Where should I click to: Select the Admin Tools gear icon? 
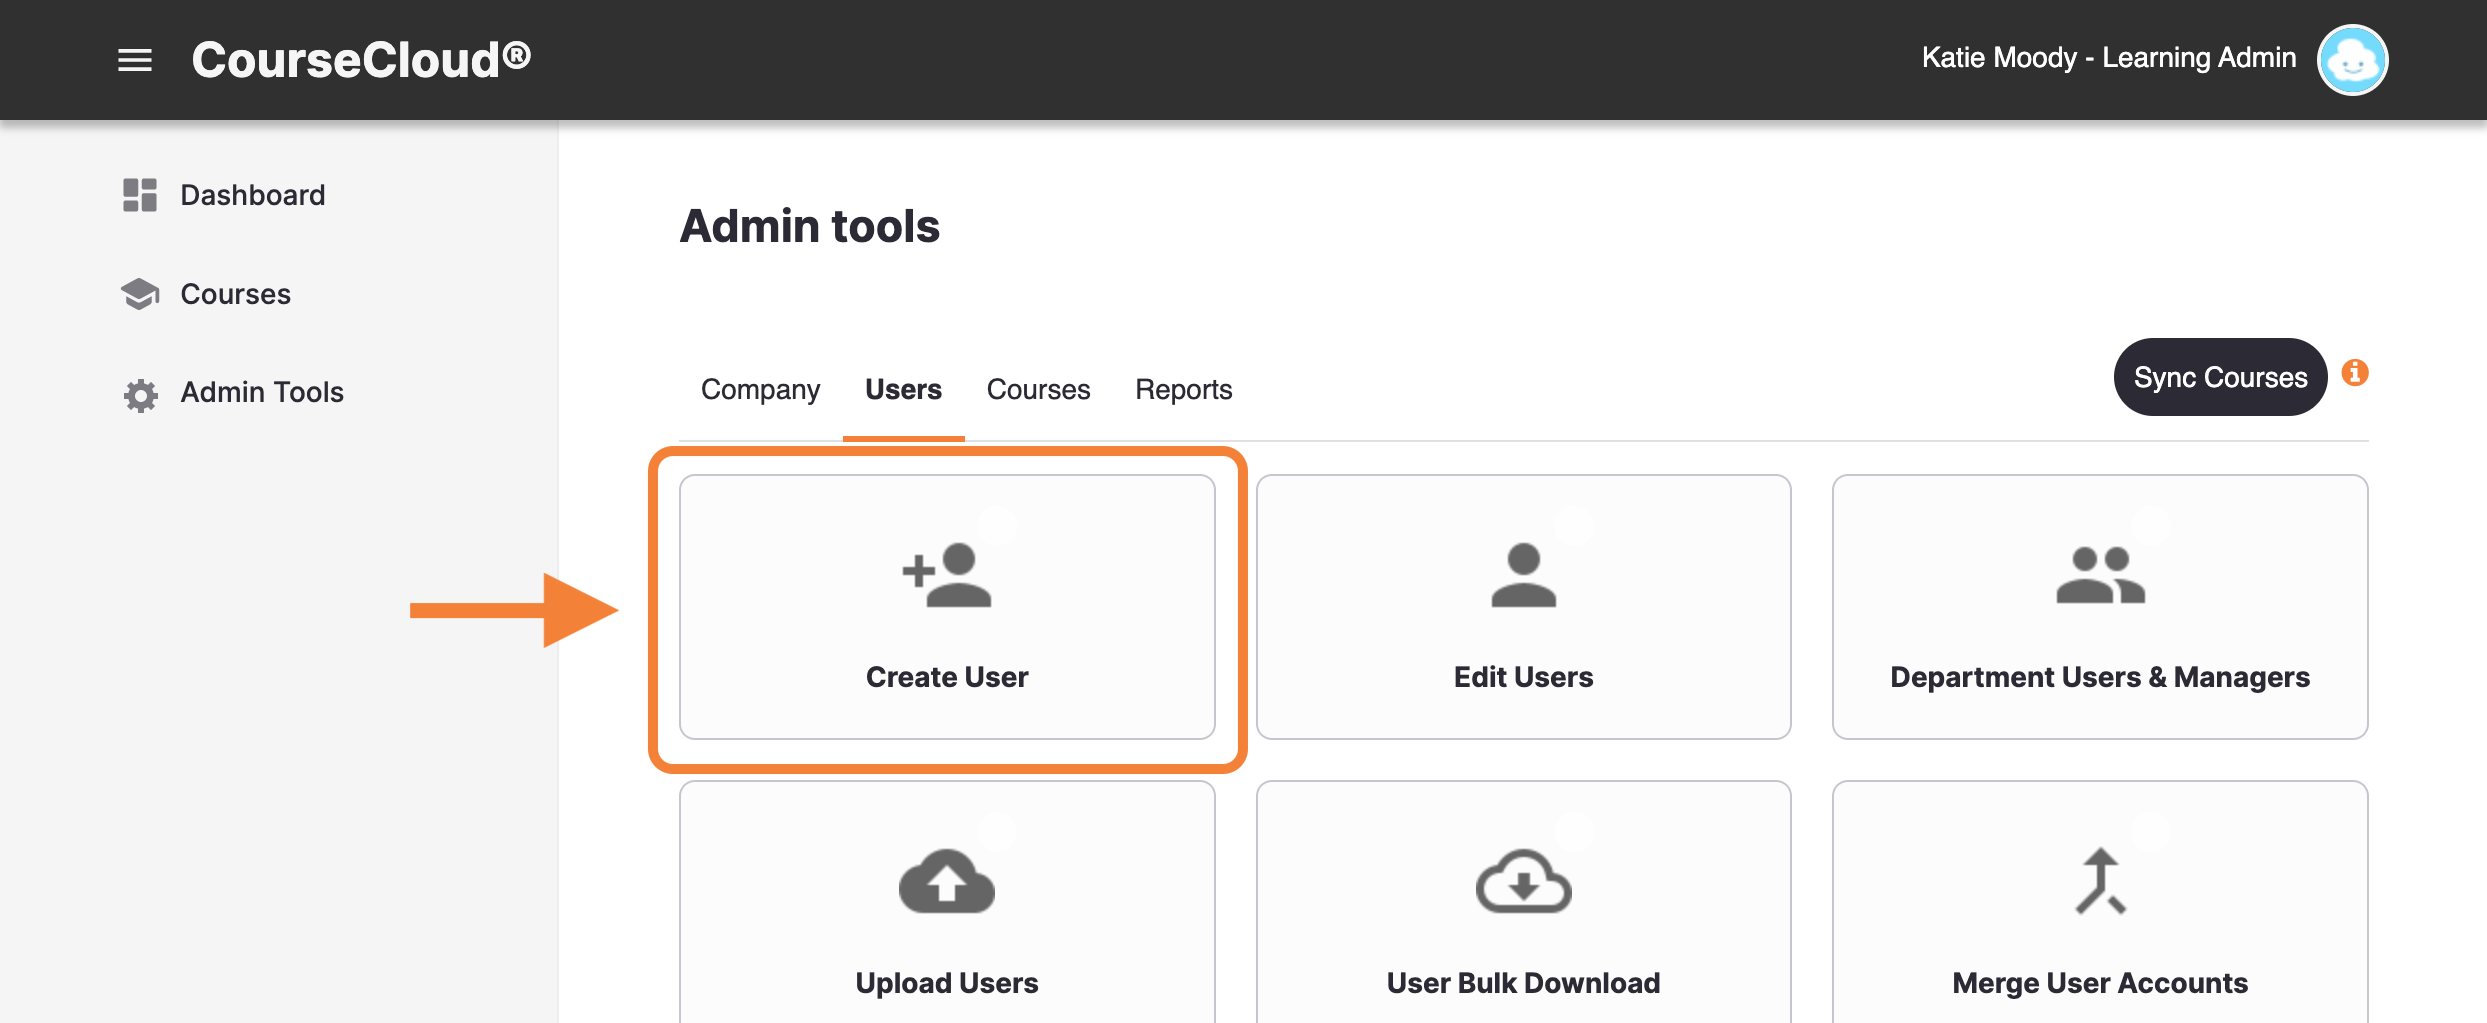pos(140,394)
